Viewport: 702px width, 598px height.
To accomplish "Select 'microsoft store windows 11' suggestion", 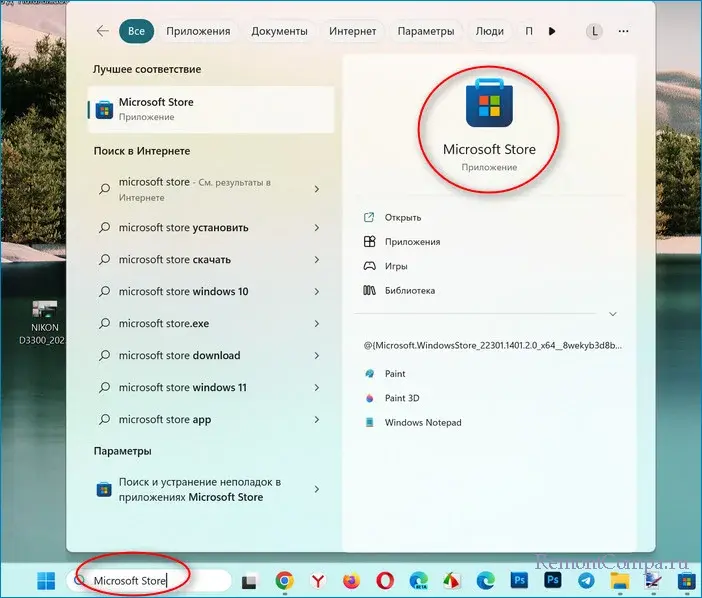I will [211, 388].
